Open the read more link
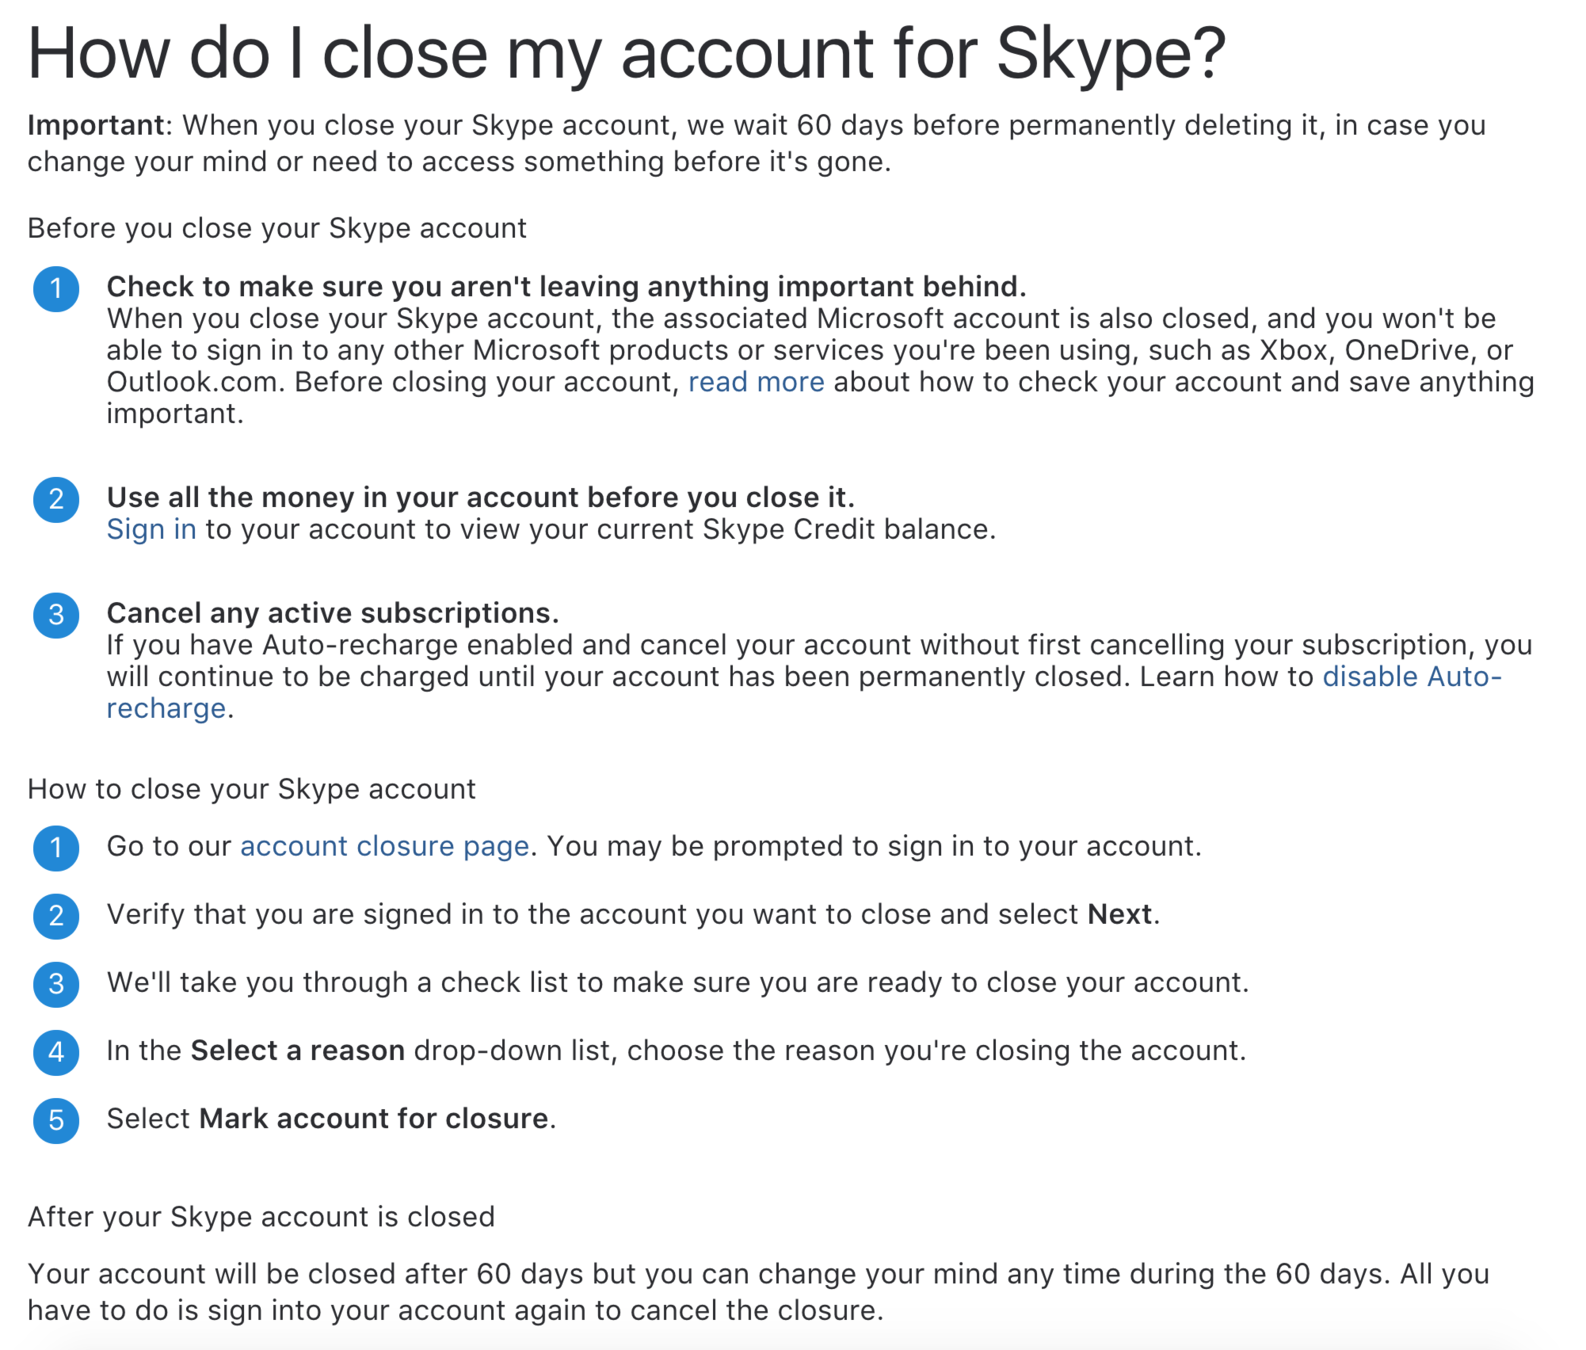Image resolution: width=1586 pixels, height=1350 pixels. tap(756, 382)
